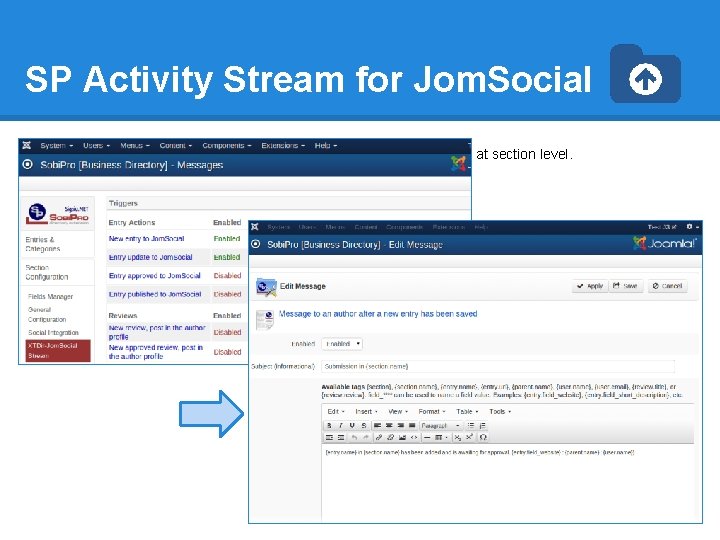Open Entries & Categories in sidebar
The height and width of the screenshot is (540, 720).
click(x=43, y=244)
